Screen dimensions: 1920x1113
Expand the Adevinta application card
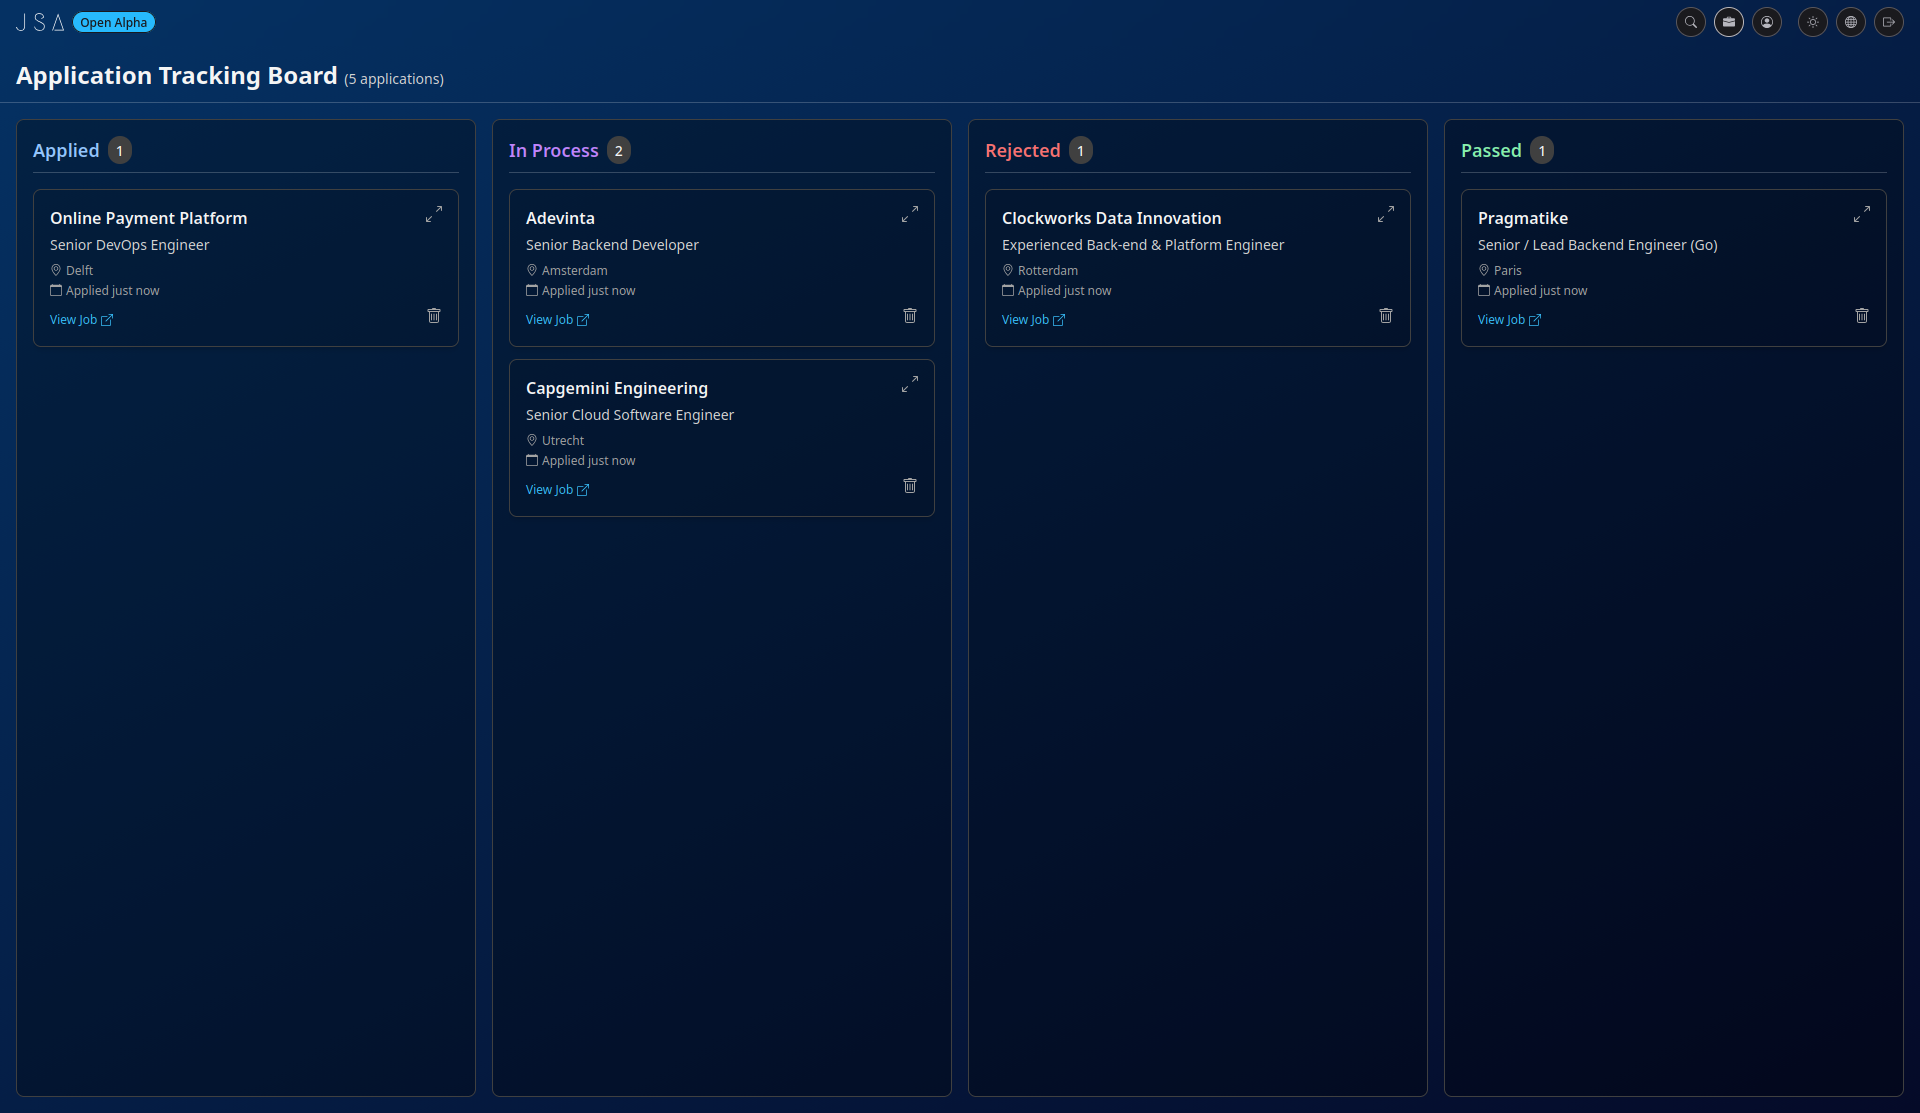[x=910, y=214]
